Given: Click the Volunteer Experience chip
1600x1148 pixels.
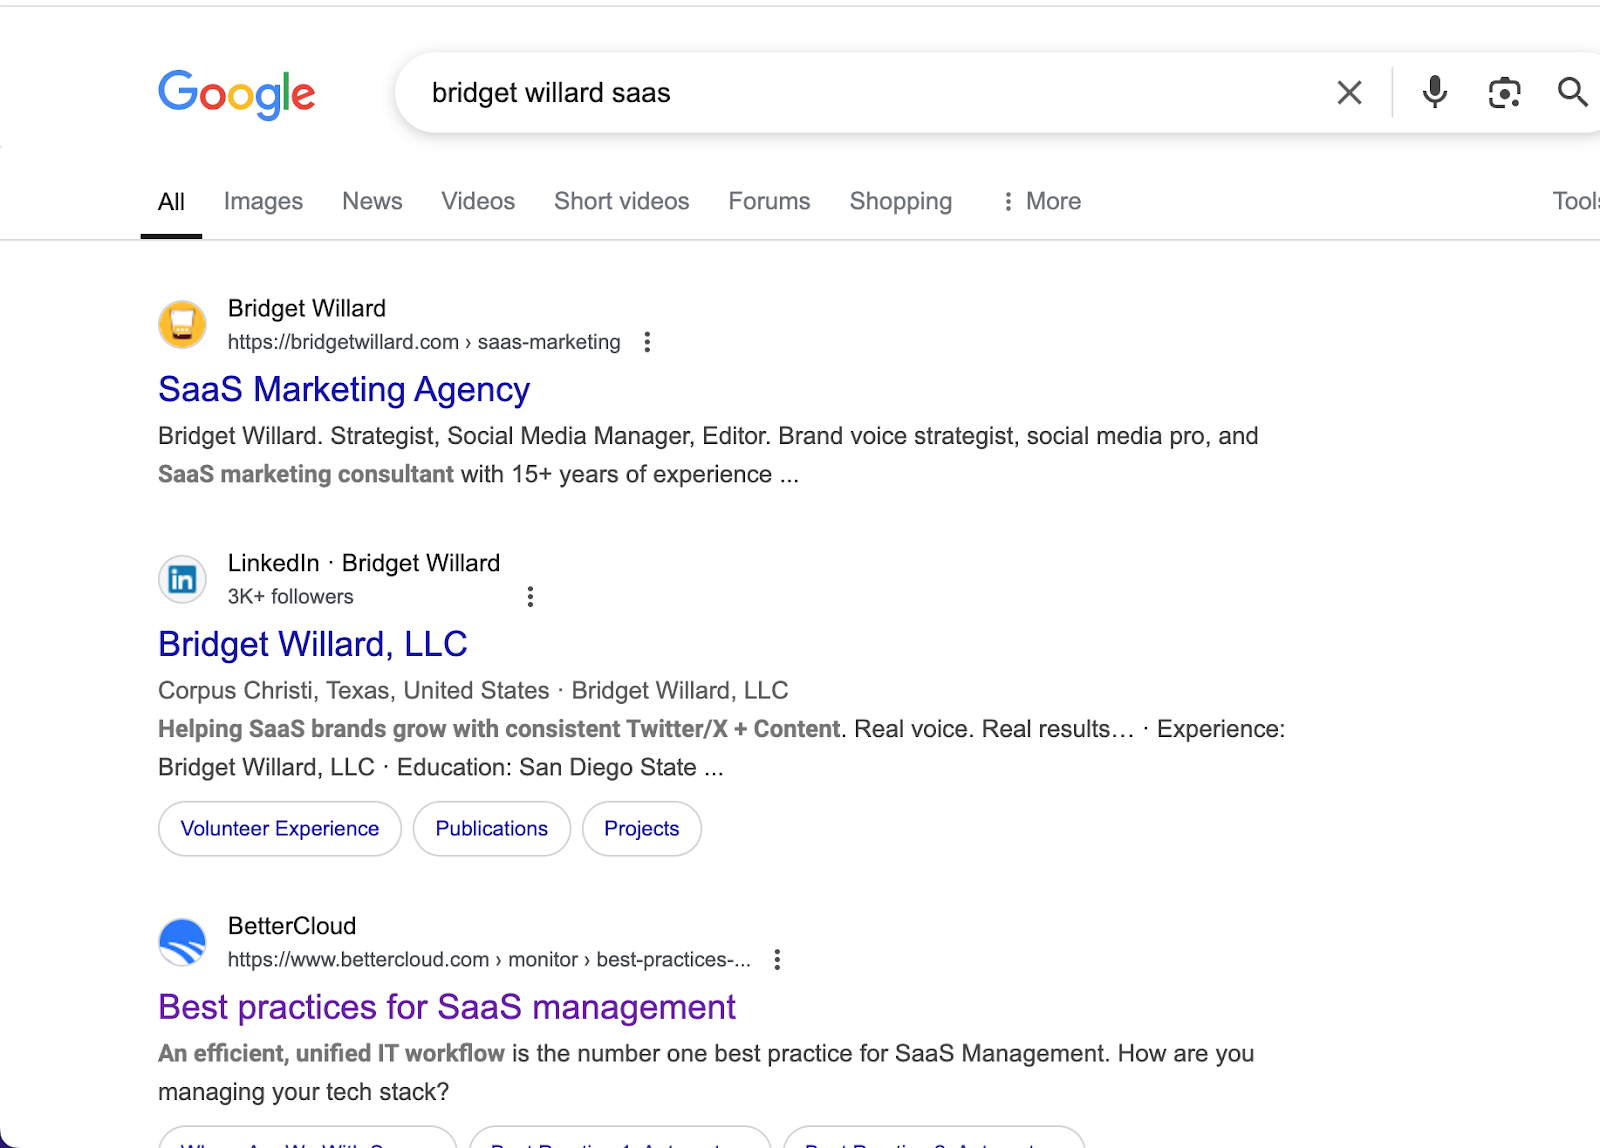Looking at the screenshot, I should click(280, 829).
